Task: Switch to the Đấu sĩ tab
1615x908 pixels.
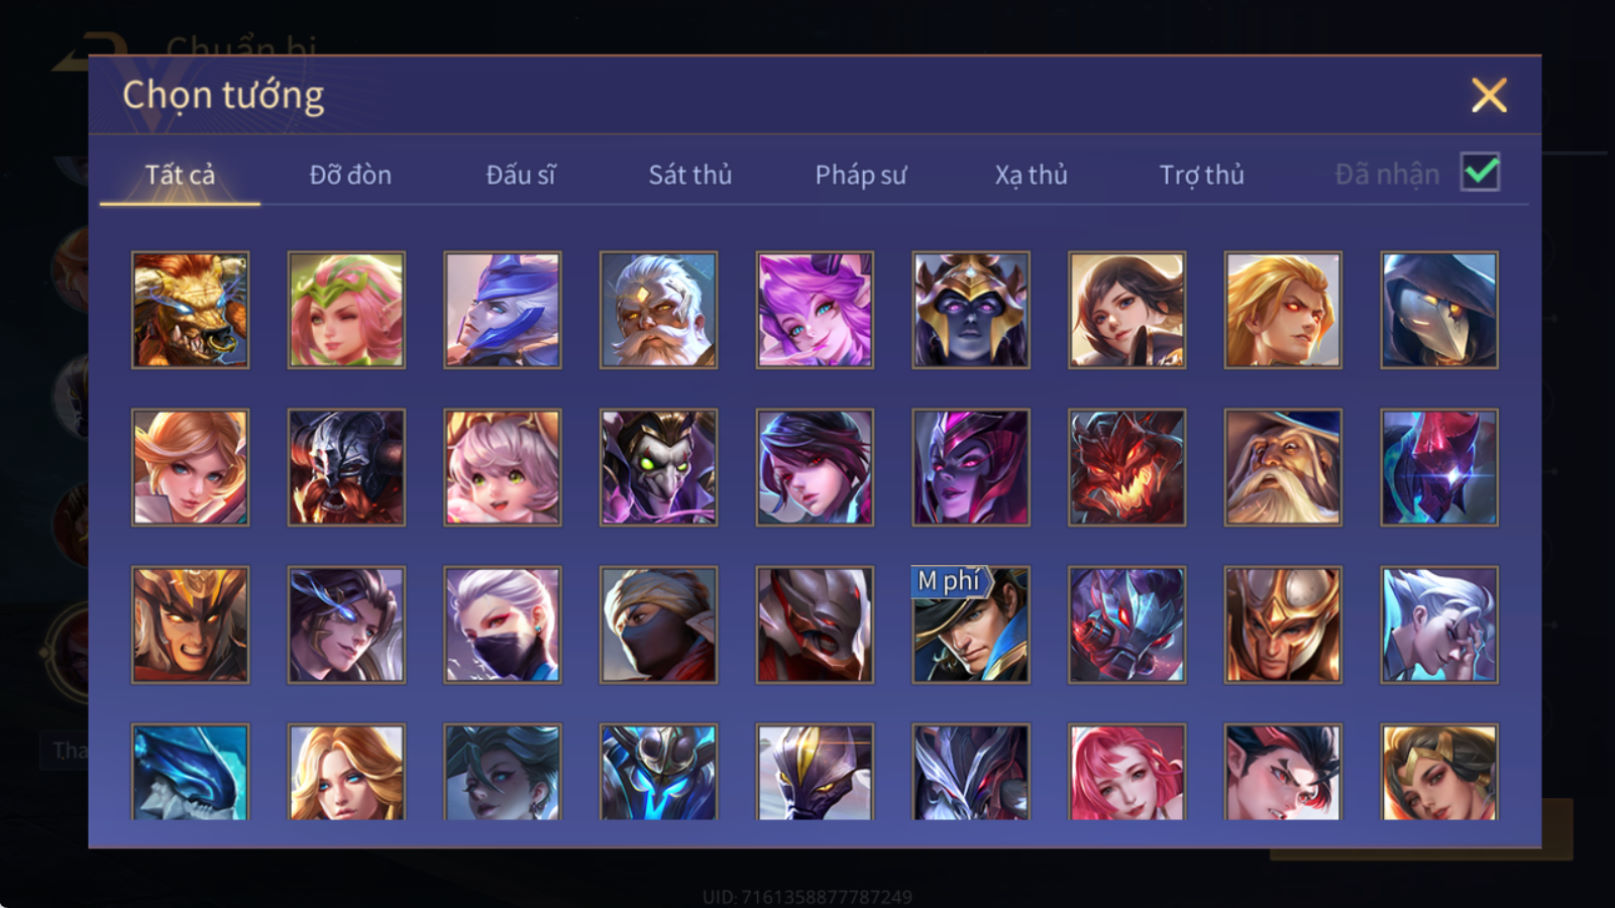Action: [520, 175]
